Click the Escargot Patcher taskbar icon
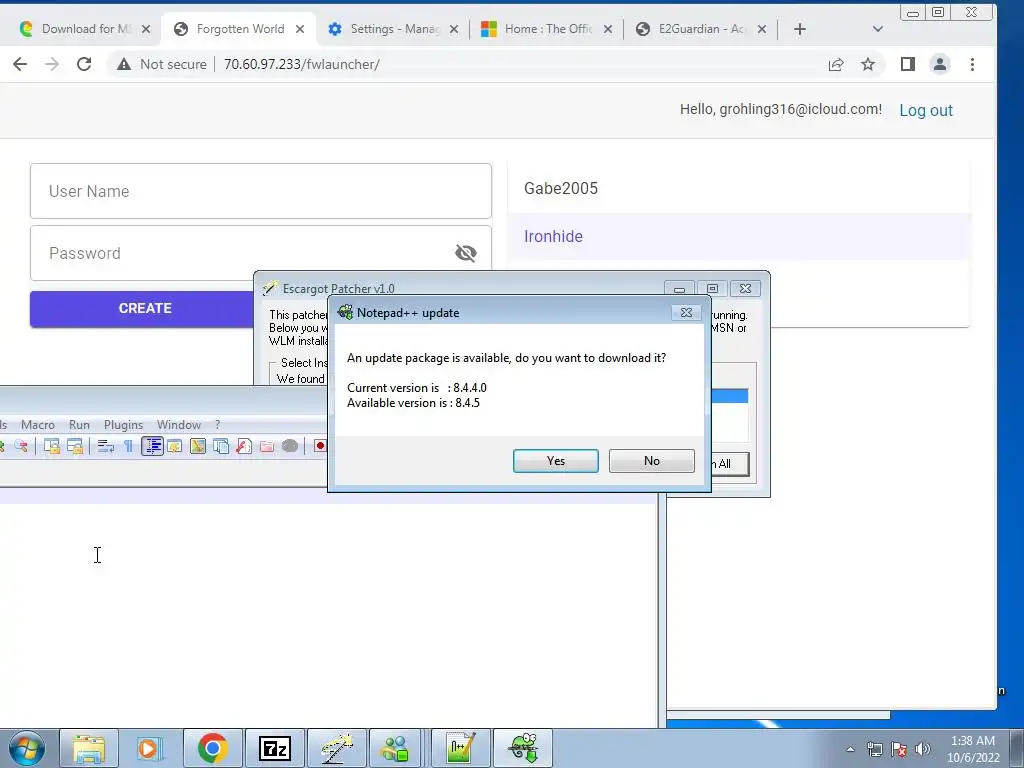 point(336,748)
